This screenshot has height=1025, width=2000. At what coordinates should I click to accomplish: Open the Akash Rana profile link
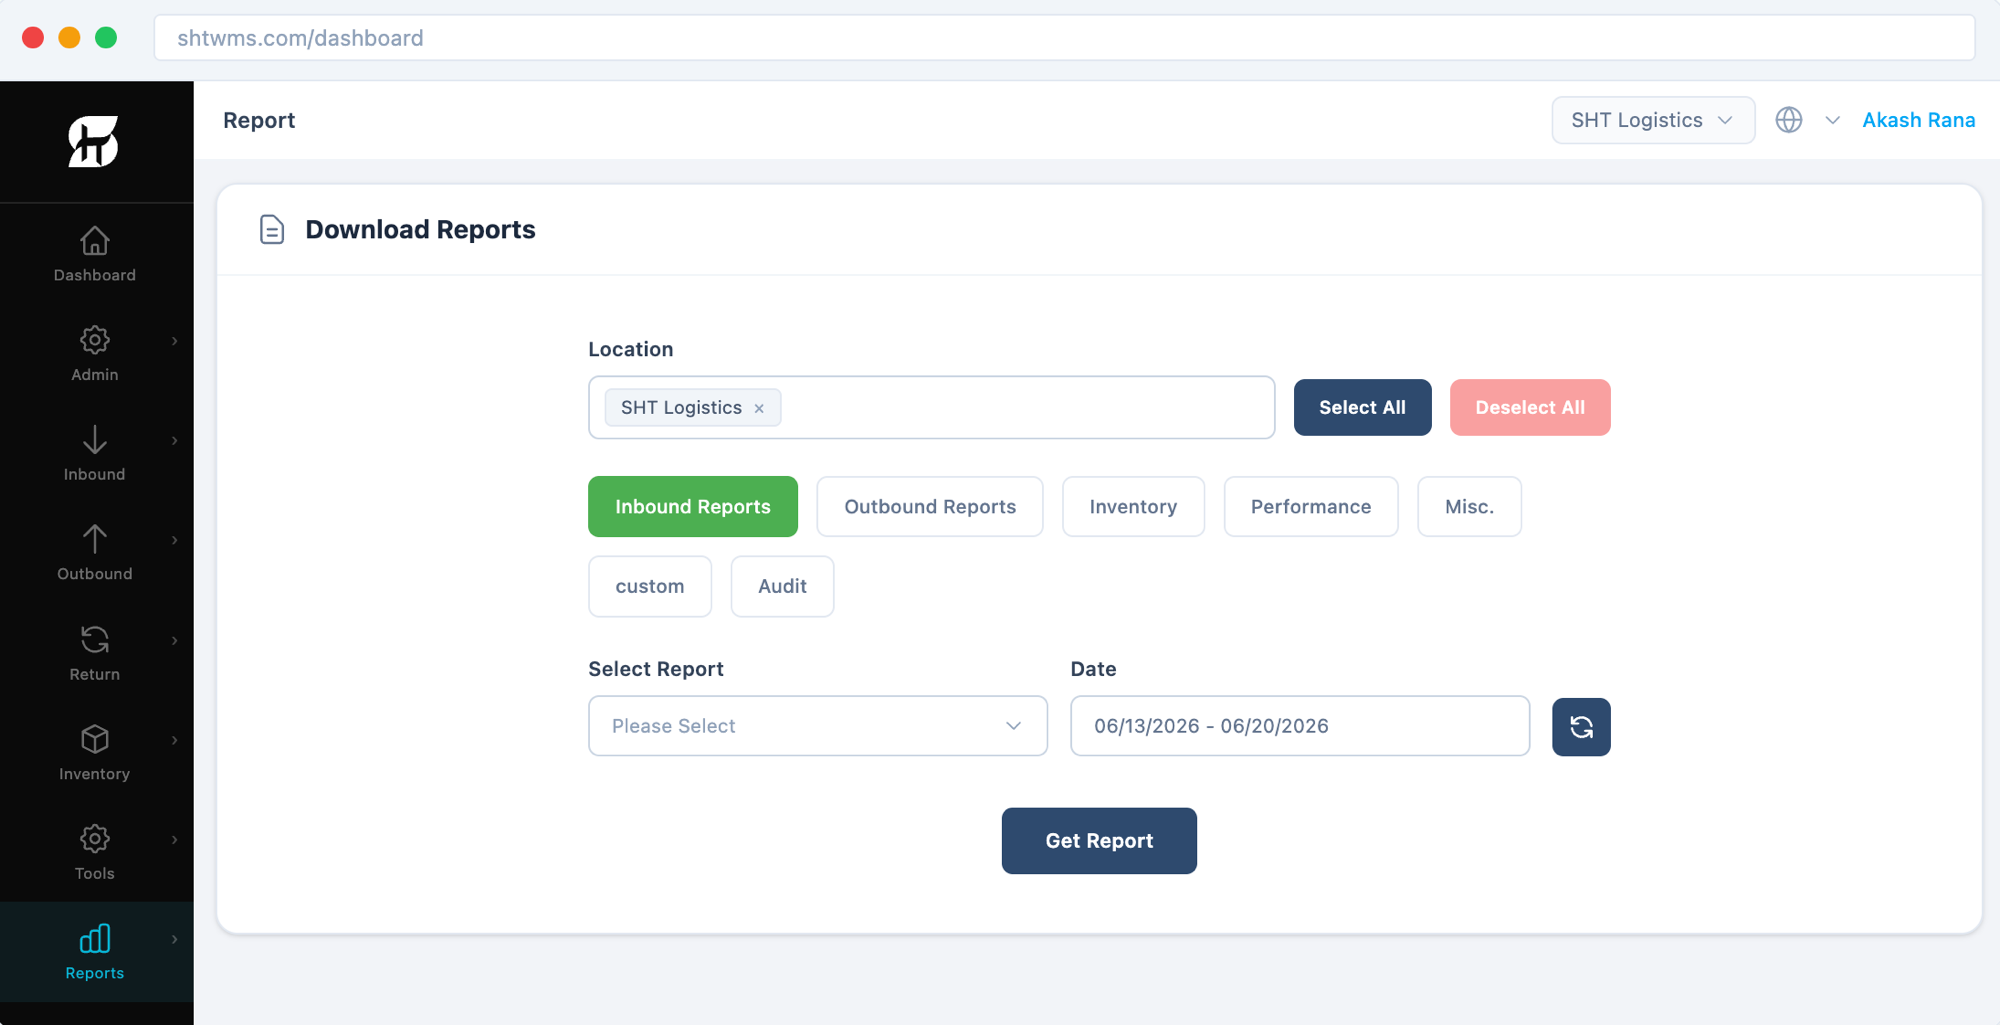click(1918, 120)
